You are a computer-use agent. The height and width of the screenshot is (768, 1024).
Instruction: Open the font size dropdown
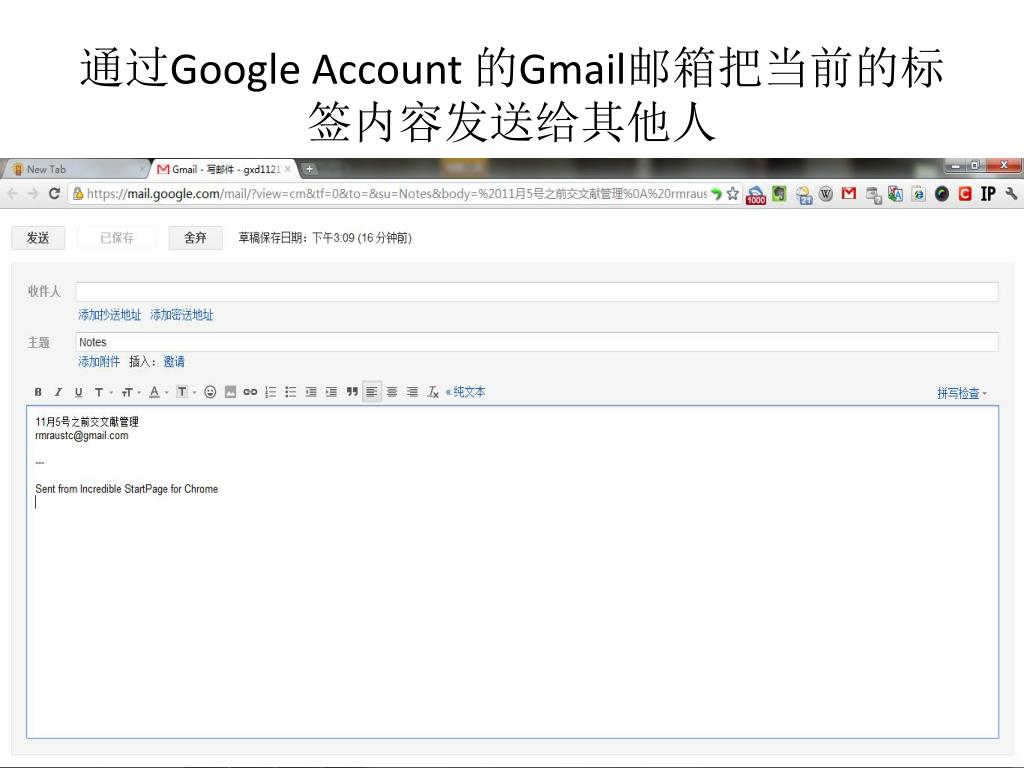coord(131,392)
